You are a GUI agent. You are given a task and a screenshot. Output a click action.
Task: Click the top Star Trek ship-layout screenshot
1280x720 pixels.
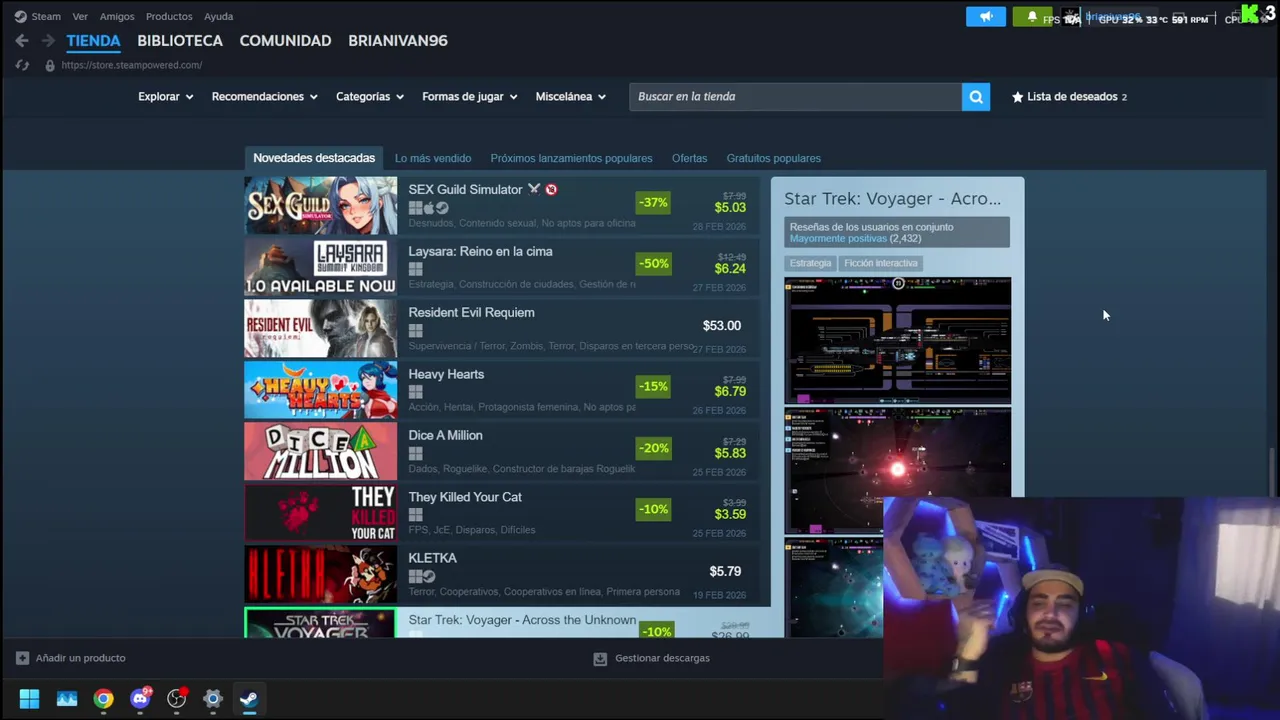point(897,340)
